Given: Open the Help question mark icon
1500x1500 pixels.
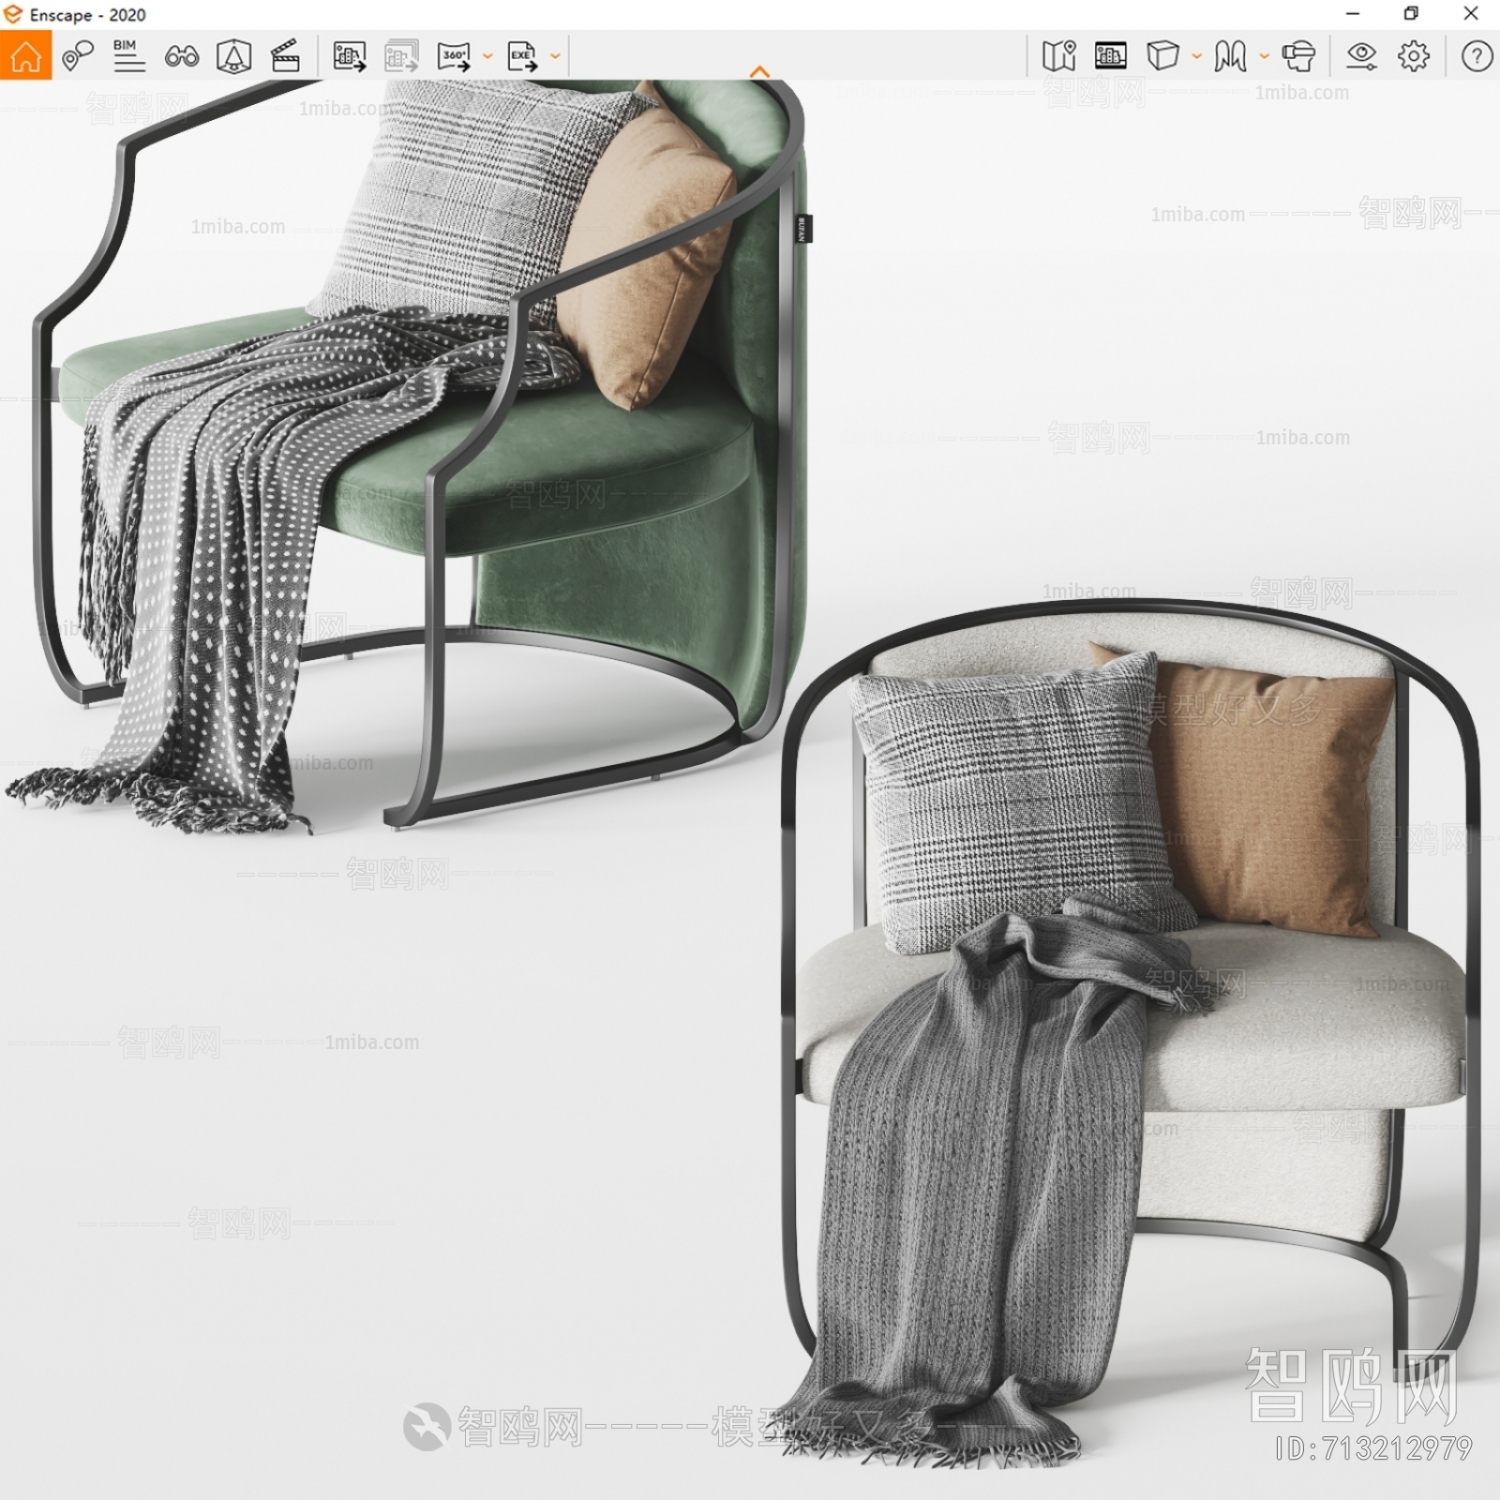Looking at the screenshot, I should pyautogui.click(x=1477, y=56).
